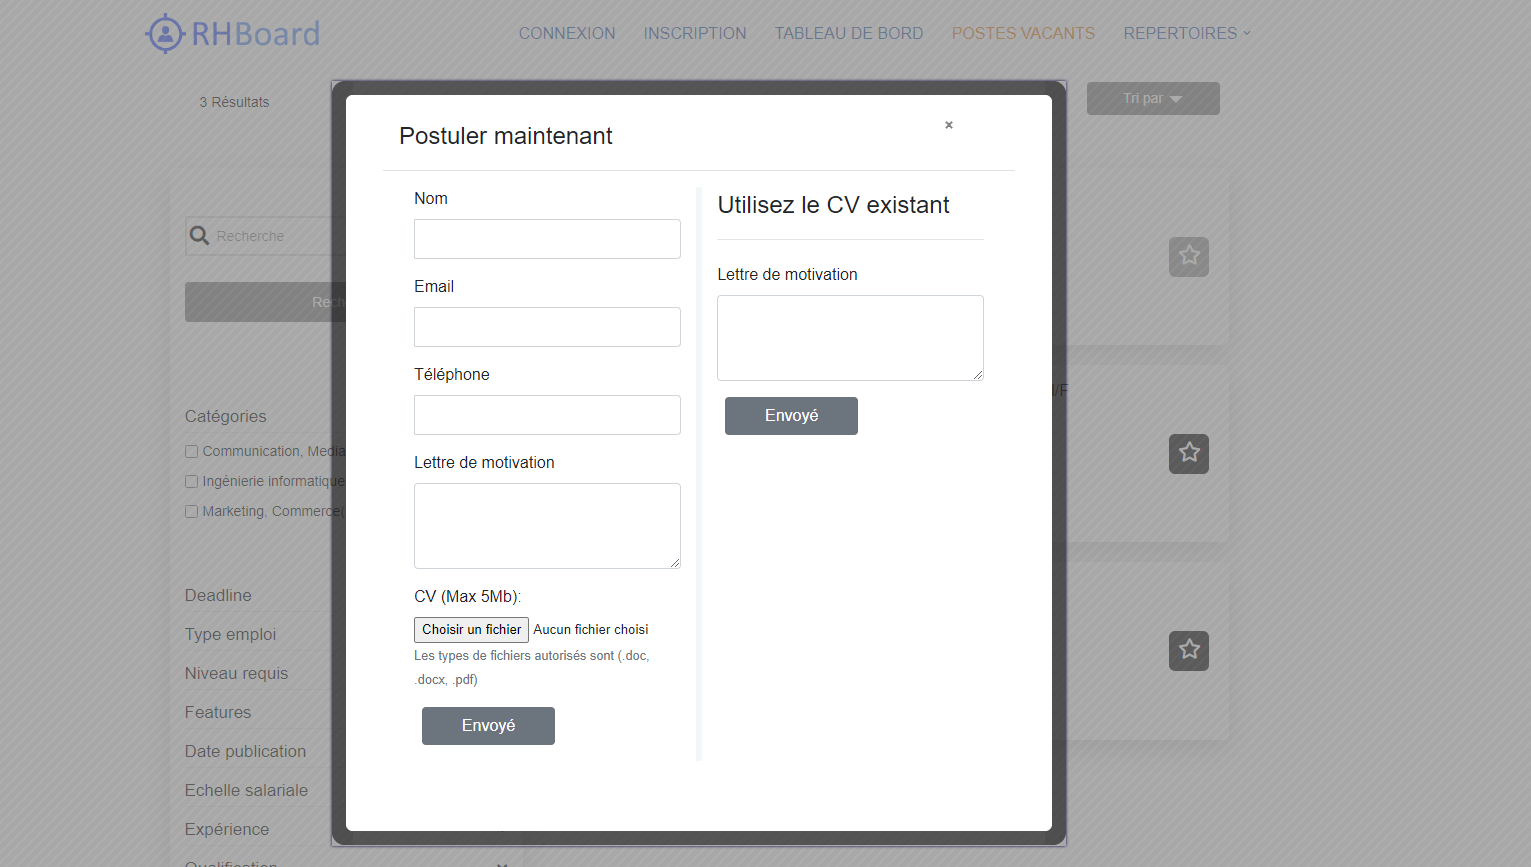Go to the CONNEXION page
The width and height of the screenshot is (1531, 867).
click(x=567, y=34)
